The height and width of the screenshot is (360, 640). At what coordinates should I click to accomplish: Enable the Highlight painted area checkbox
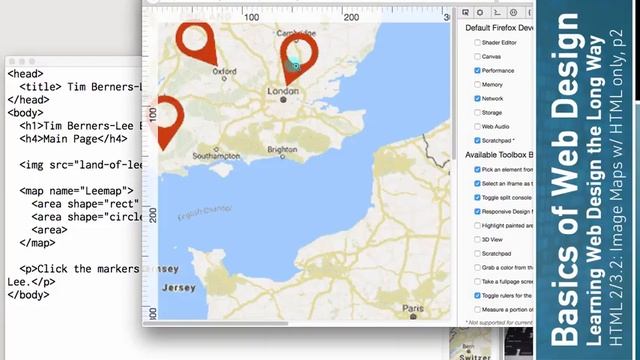pyautogui.click(x=477, y=225)
